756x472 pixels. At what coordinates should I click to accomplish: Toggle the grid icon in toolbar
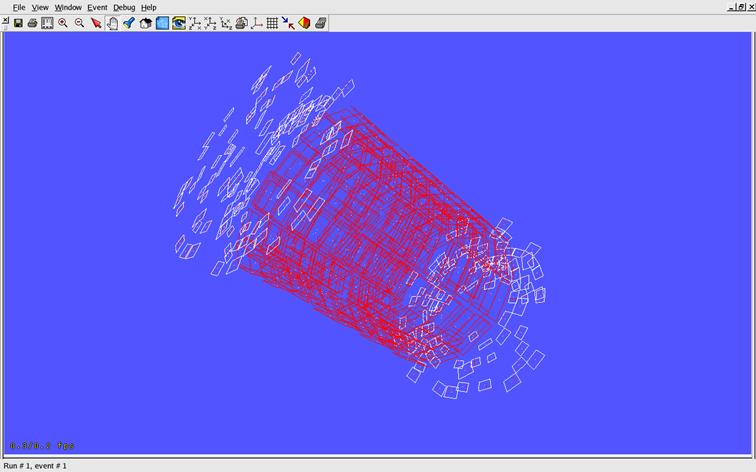(272, 23)
